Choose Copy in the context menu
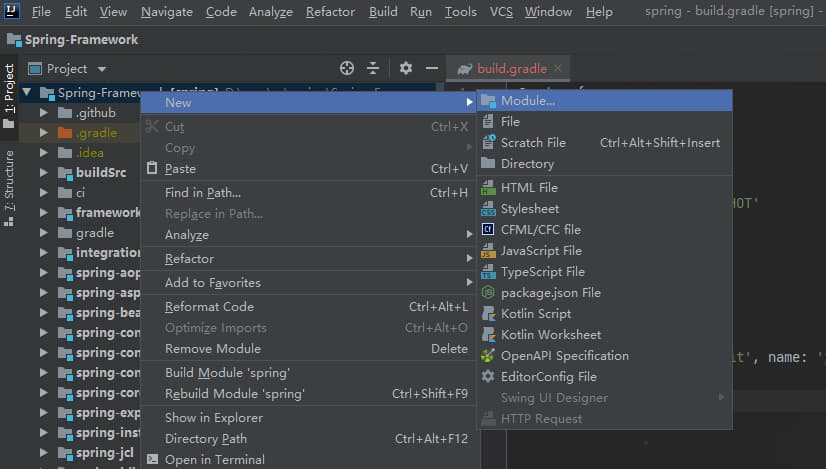 pos(309,148)
